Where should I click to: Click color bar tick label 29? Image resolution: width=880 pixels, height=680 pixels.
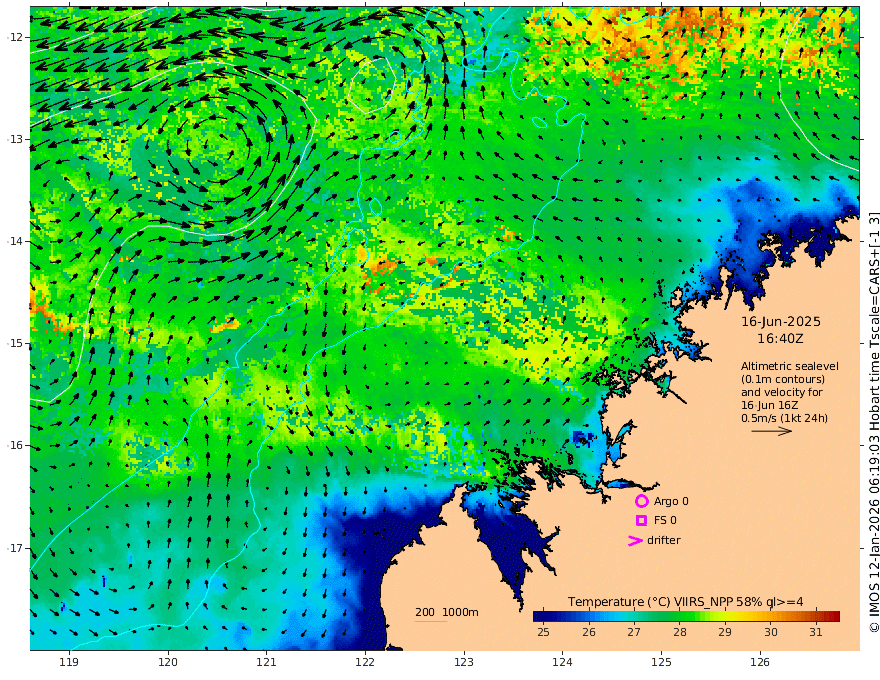725,632
